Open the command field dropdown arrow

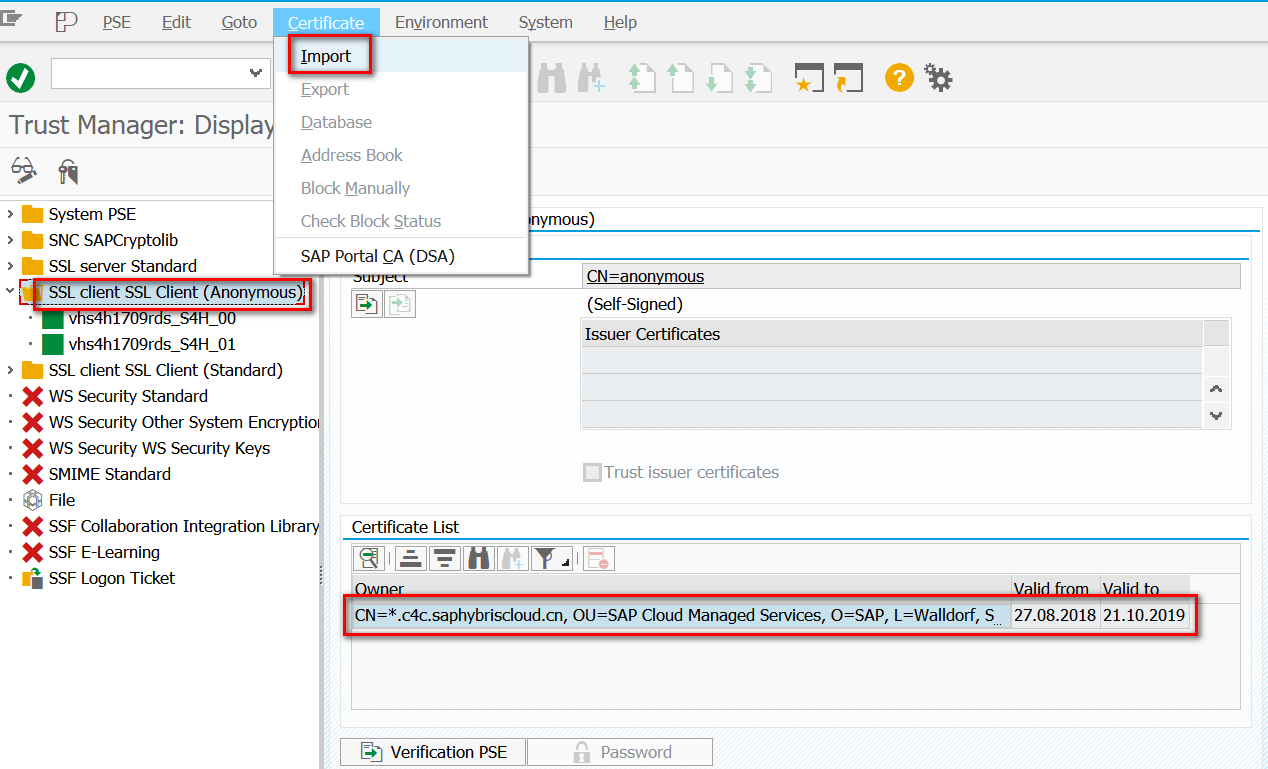coord(254,73)
